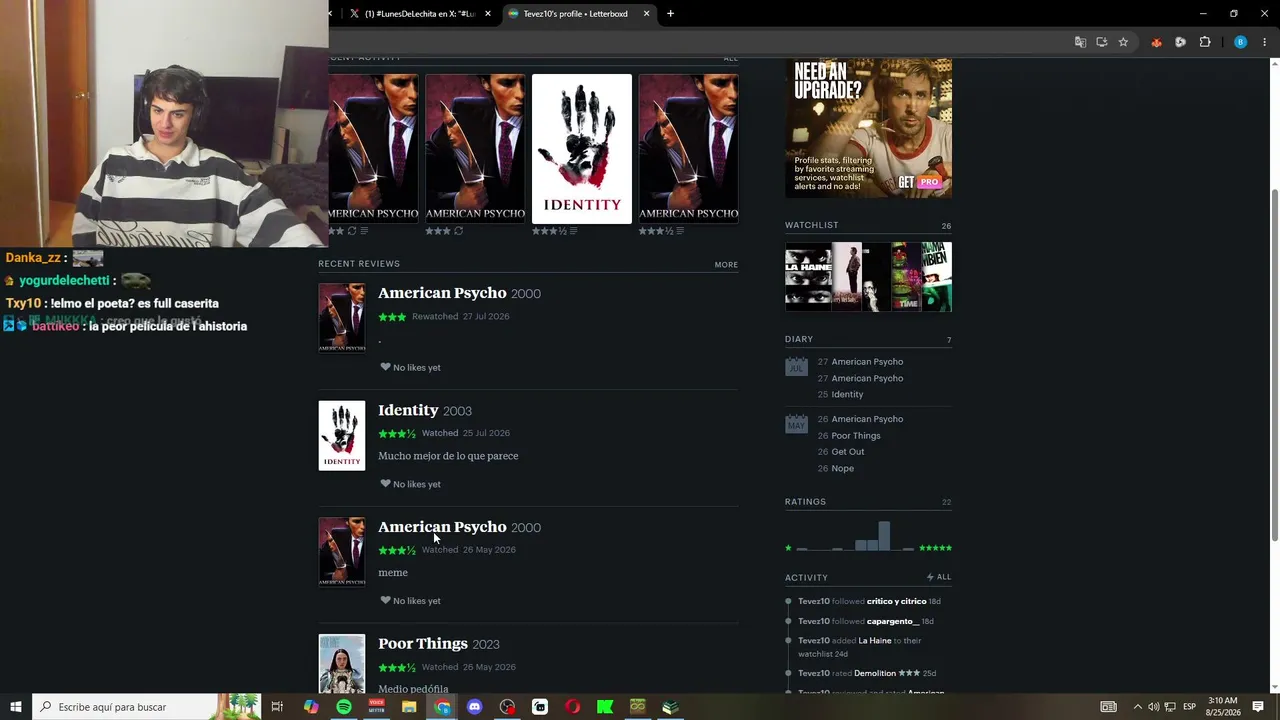
Task: Open Spotify from the taskbar
Action: click(344, 707)
